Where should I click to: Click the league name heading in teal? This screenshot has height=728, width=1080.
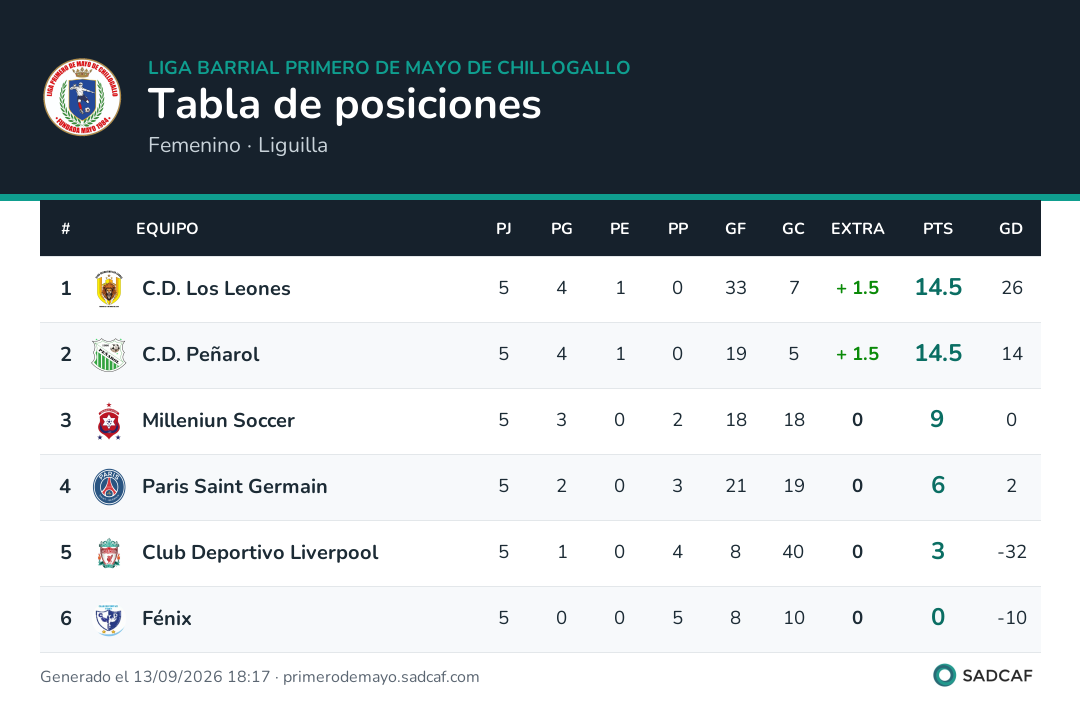pos(389,67)
